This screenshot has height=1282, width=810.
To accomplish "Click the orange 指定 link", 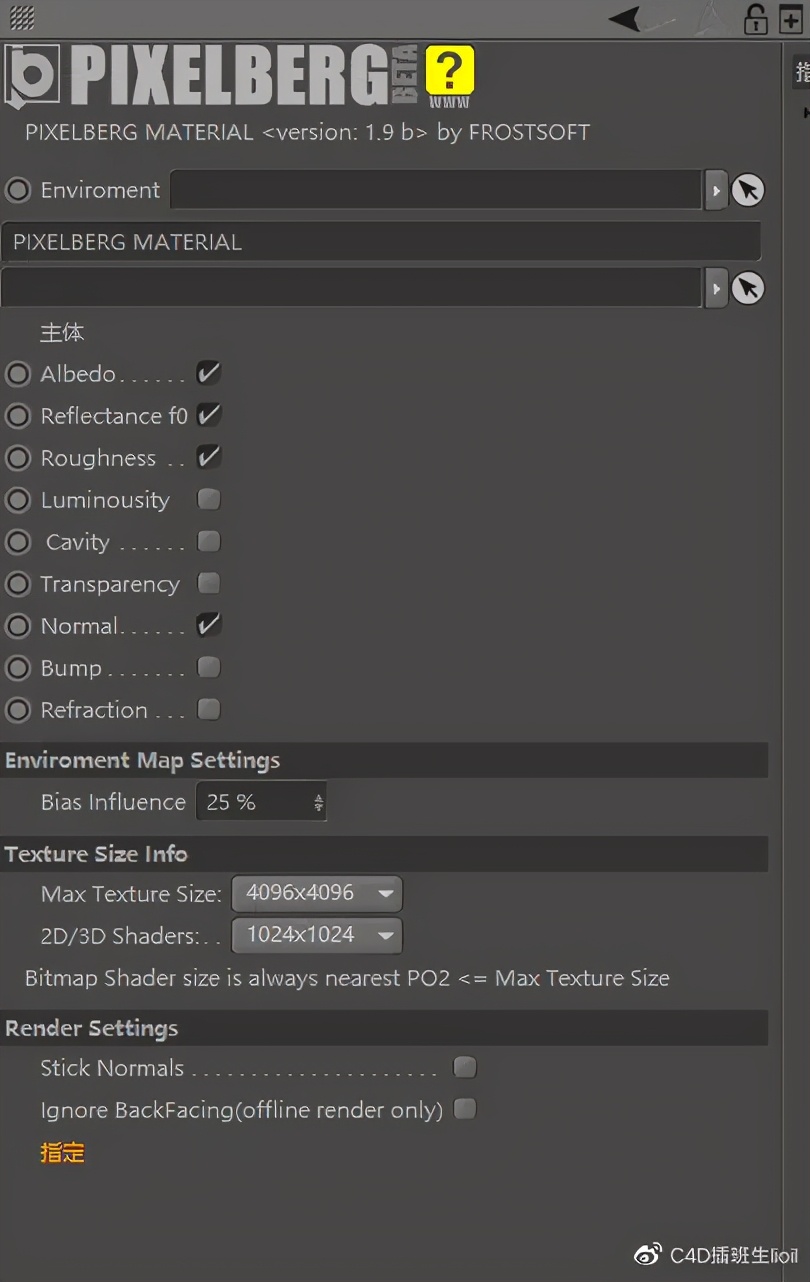I will pos(62,1153).
